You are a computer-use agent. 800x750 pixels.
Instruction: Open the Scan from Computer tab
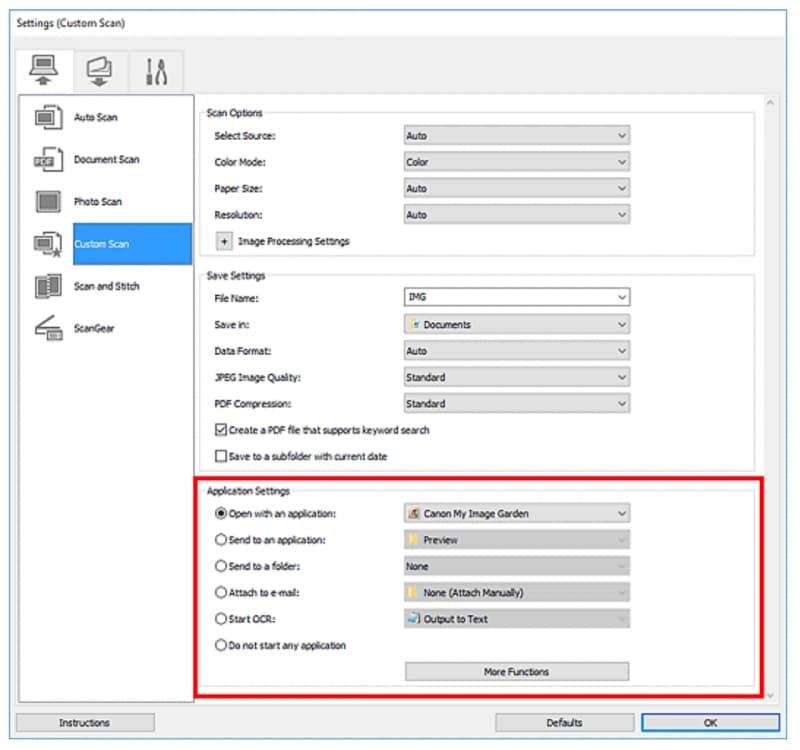coord(44,71)
